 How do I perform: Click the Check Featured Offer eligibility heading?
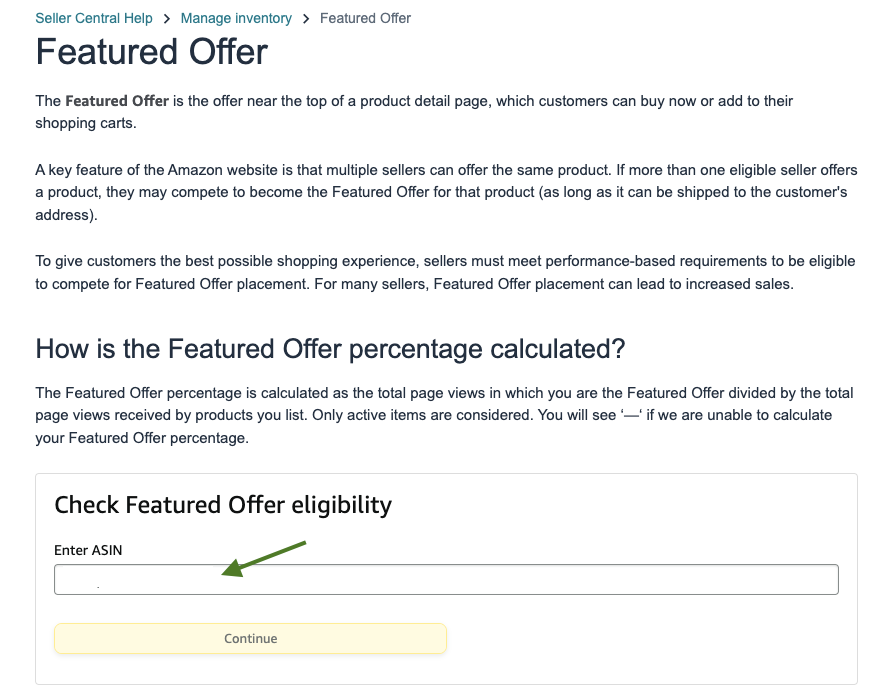[223, 505]
